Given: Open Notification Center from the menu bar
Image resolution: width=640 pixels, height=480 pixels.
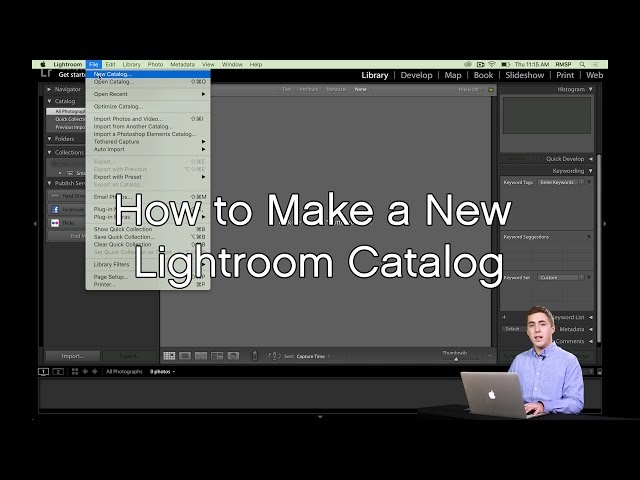Looking at the screenshot, I should pos(596,64).
